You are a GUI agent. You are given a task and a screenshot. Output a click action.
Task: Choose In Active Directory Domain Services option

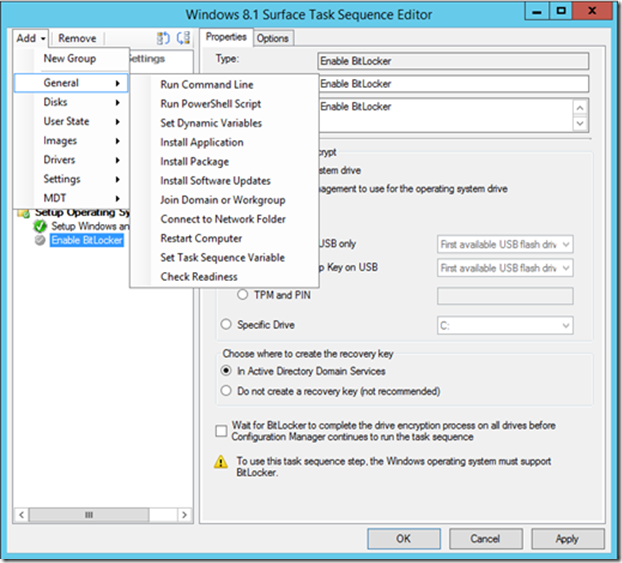(226, 371)
